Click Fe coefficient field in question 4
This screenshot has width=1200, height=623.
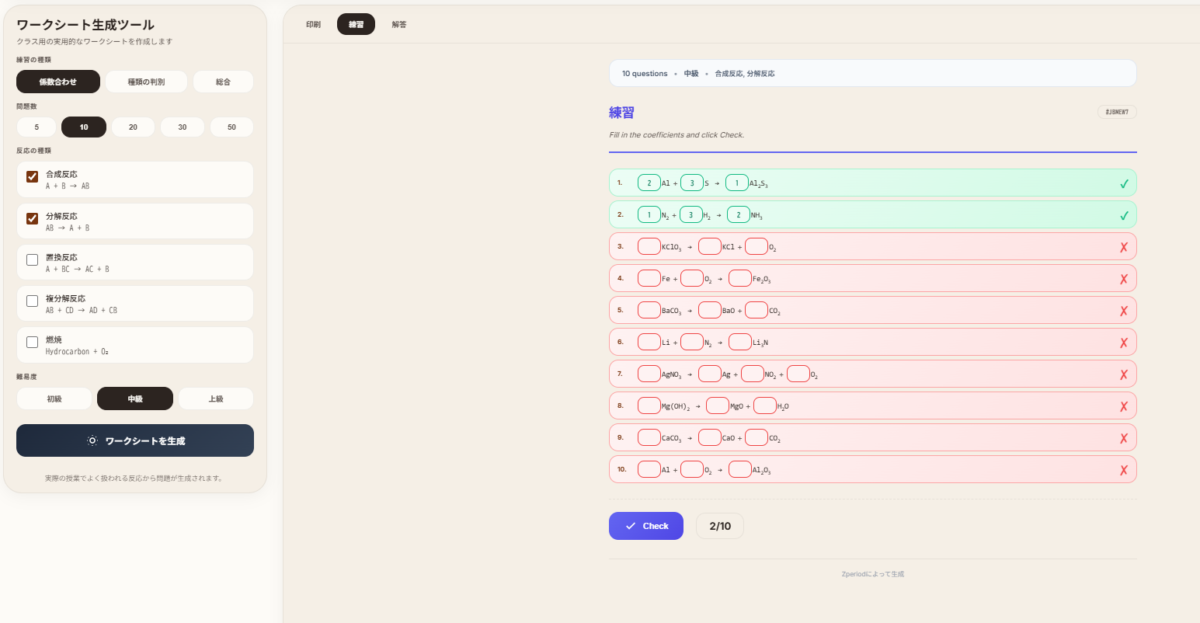(x=649, y=279)
